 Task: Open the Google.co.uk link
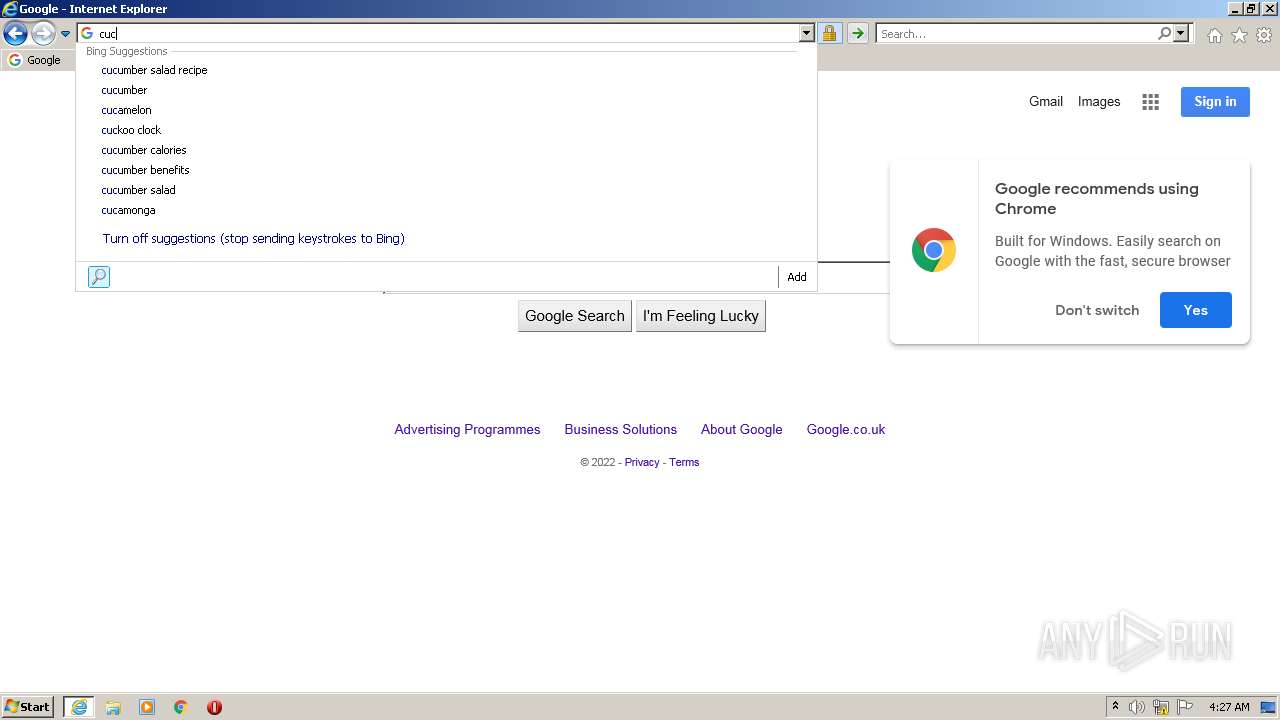(x=846, y=429)
